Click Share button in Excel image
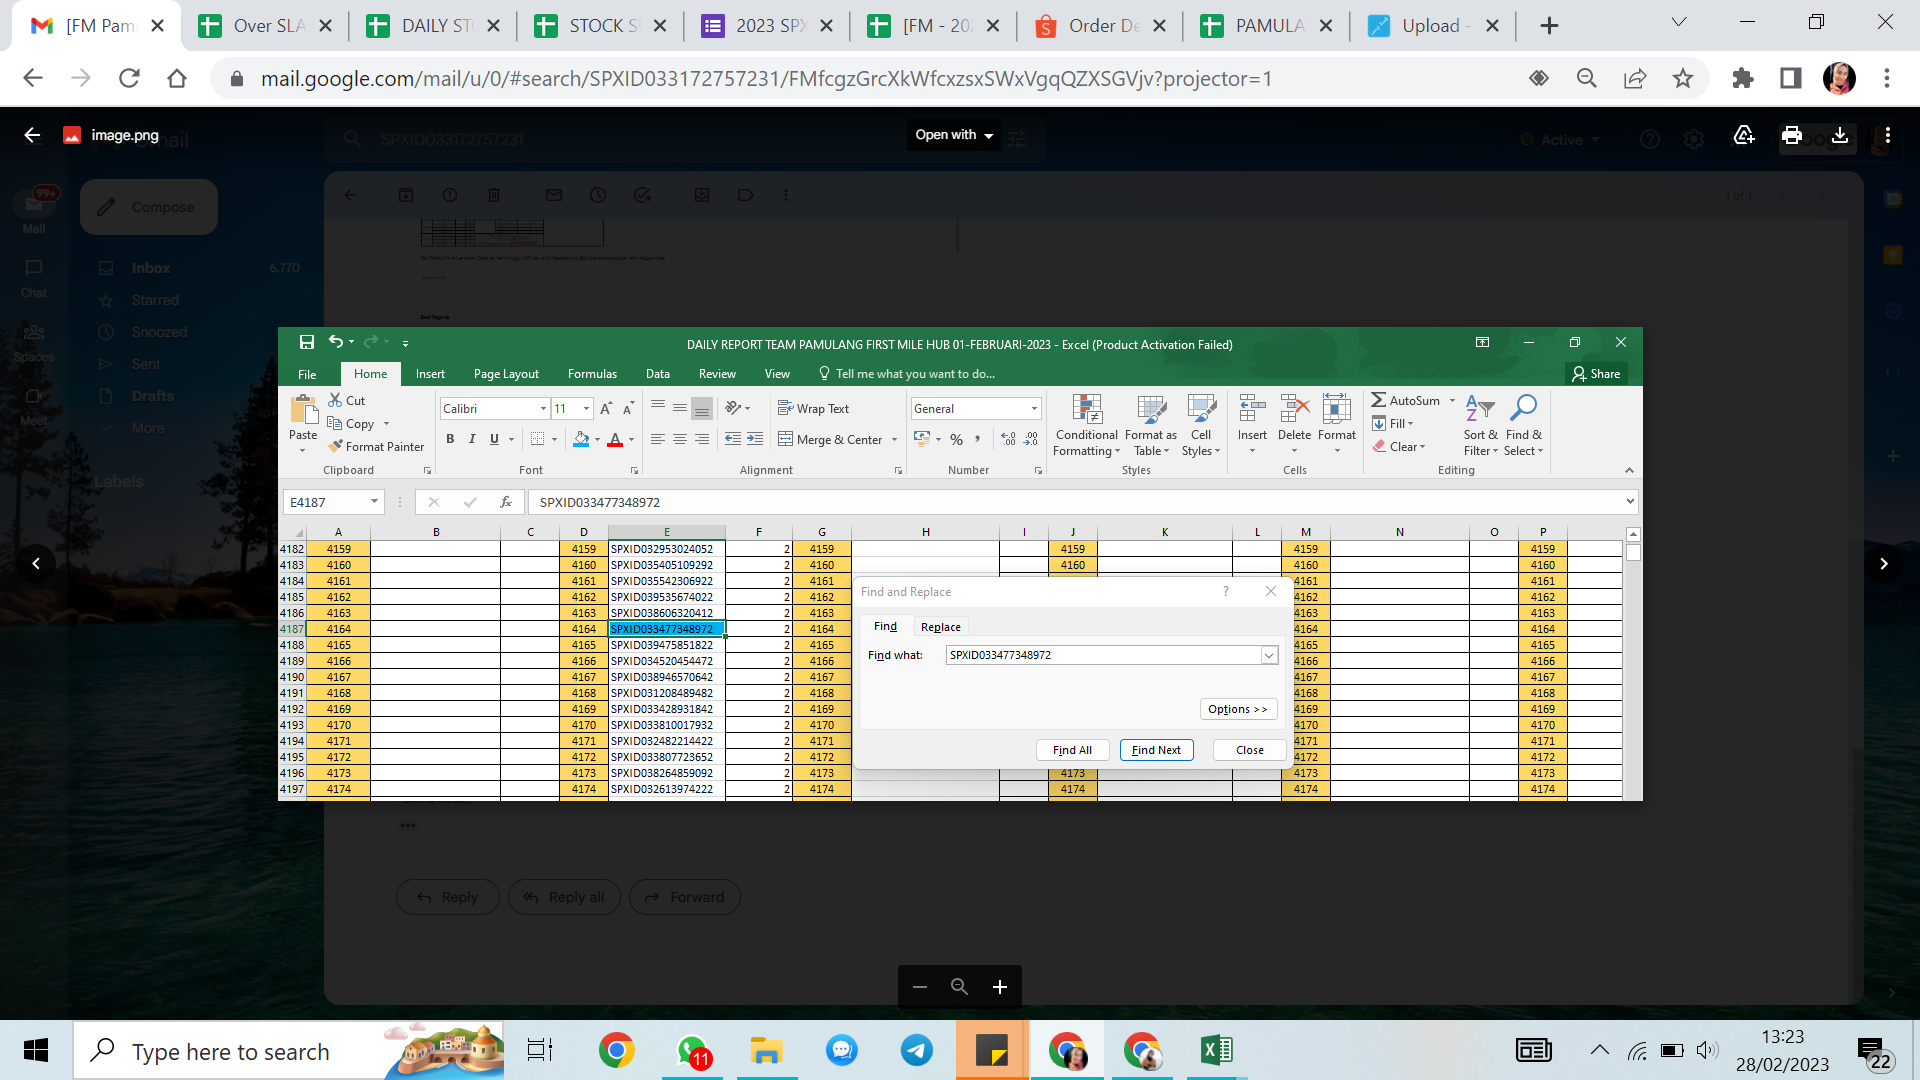 1597,374
